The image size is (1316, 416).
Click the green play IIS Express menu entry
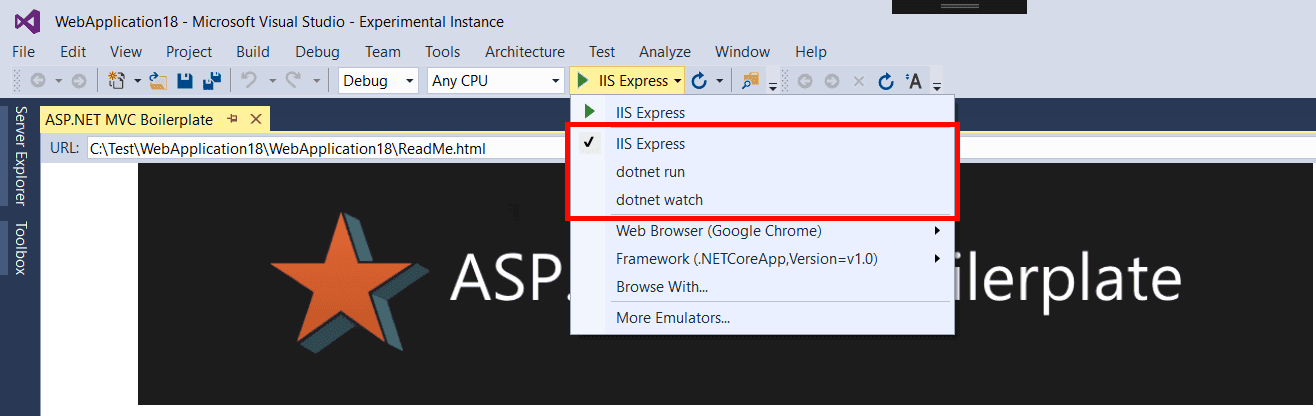click(762, 112)
